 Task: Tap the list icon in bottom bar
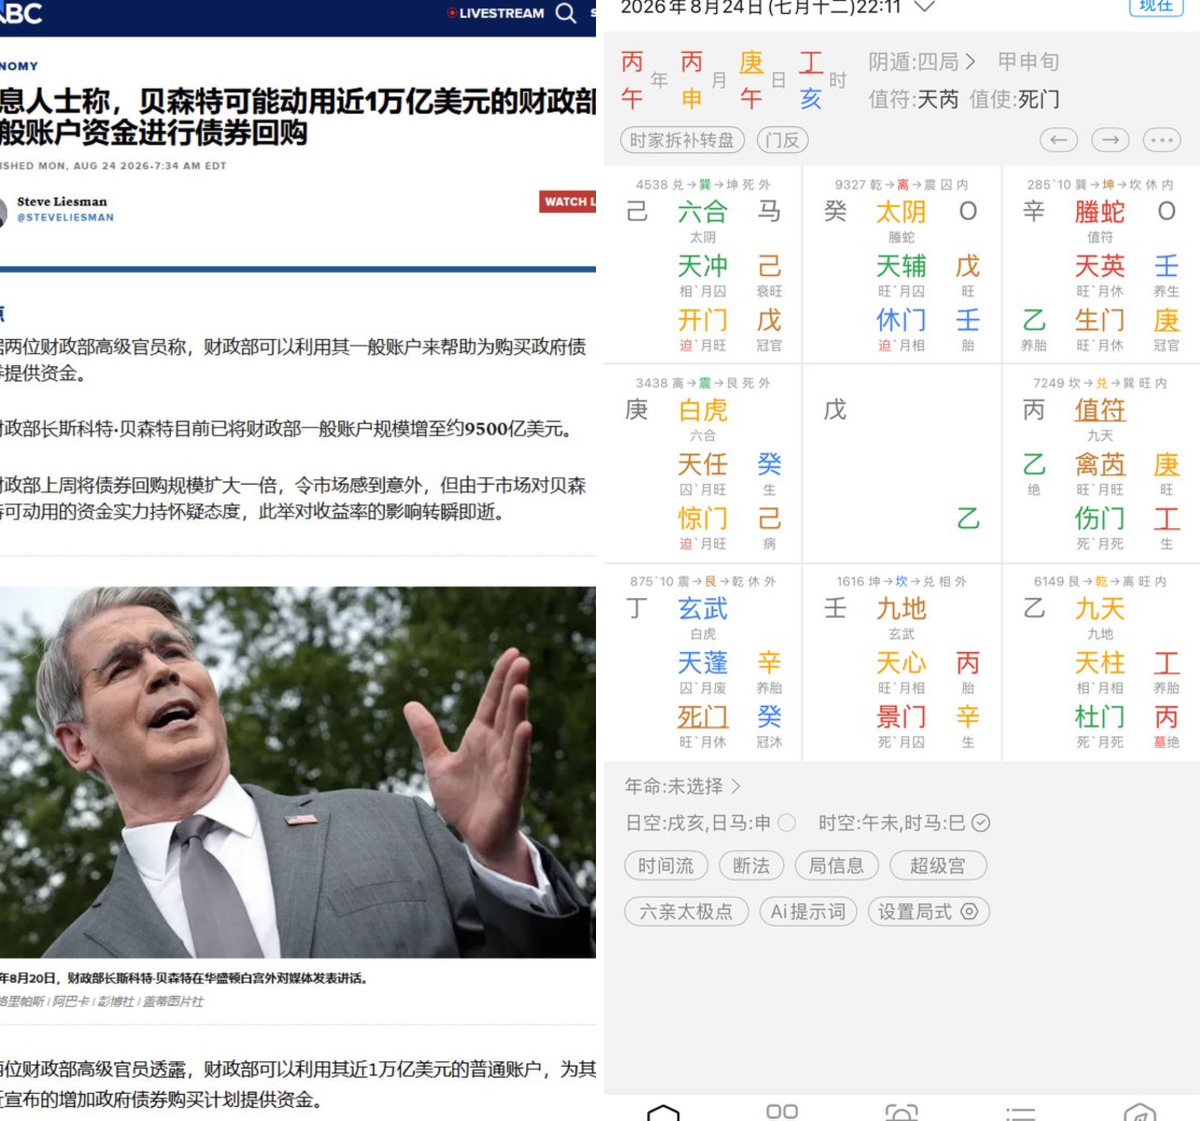1020,1112
